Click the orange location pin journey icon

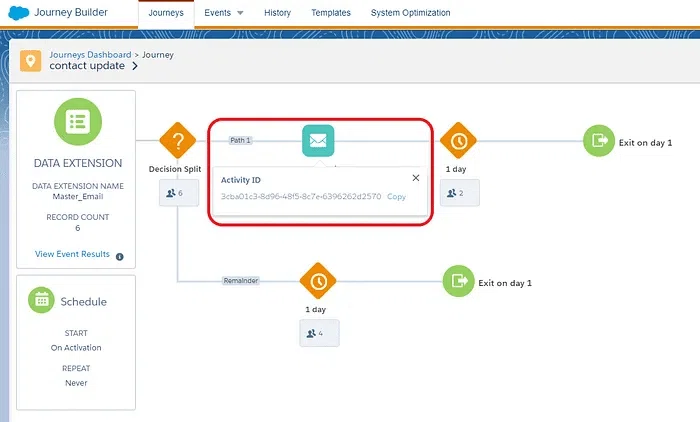30,61
